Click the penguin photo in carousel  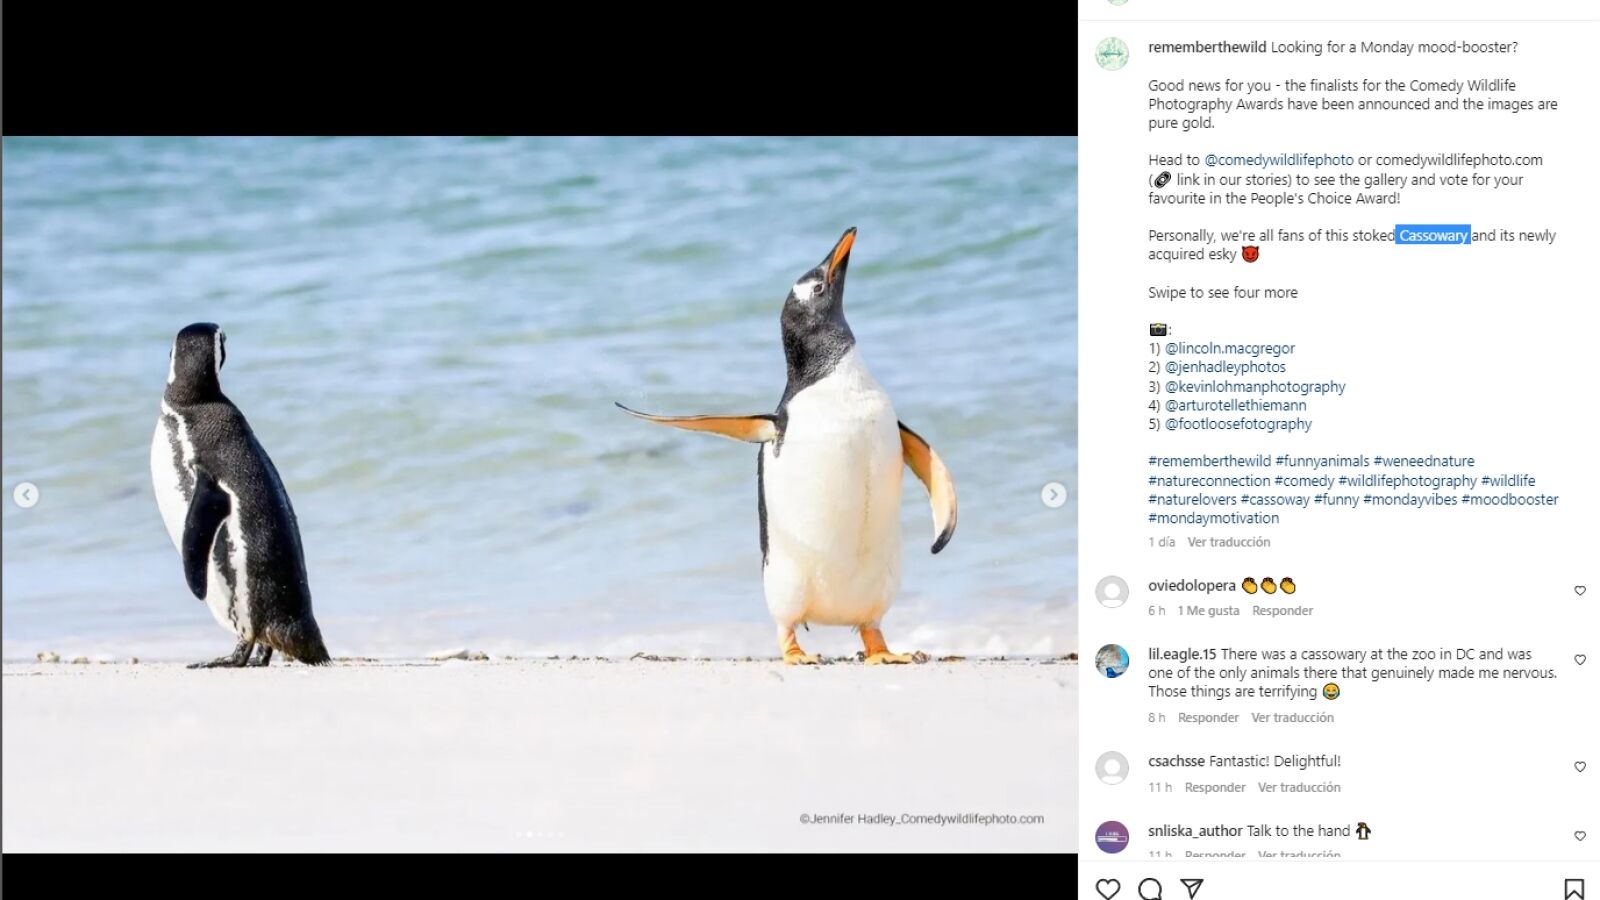540,494
